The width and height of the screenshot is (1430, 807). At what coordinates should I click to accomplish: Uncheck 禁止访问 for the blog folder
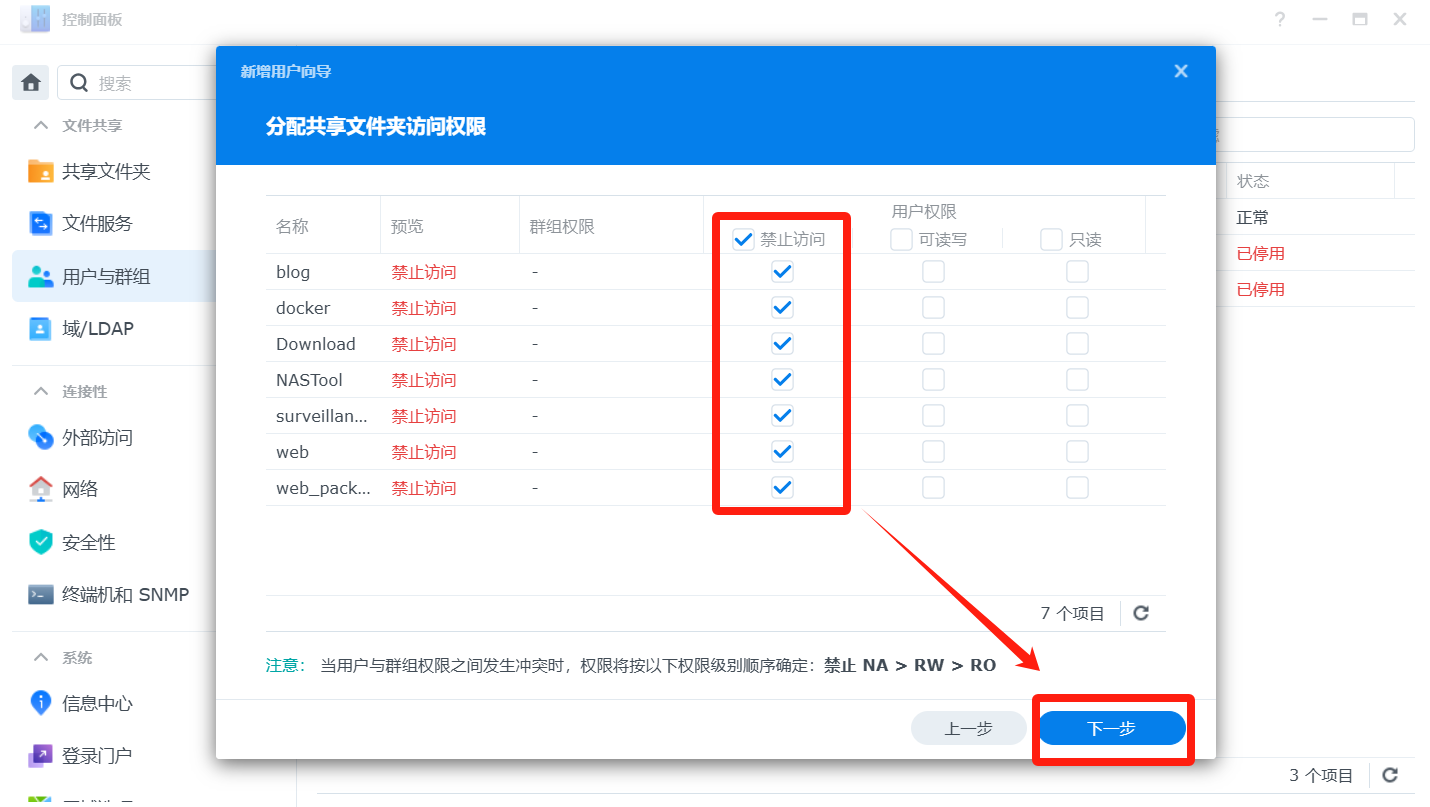[782, 272]
